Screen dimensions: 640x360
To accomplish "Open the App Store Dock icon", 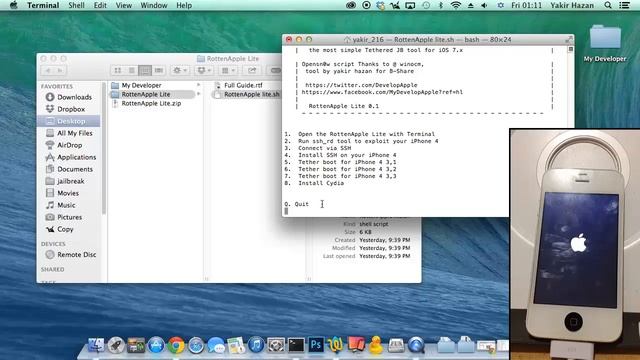I will [156, 345].
